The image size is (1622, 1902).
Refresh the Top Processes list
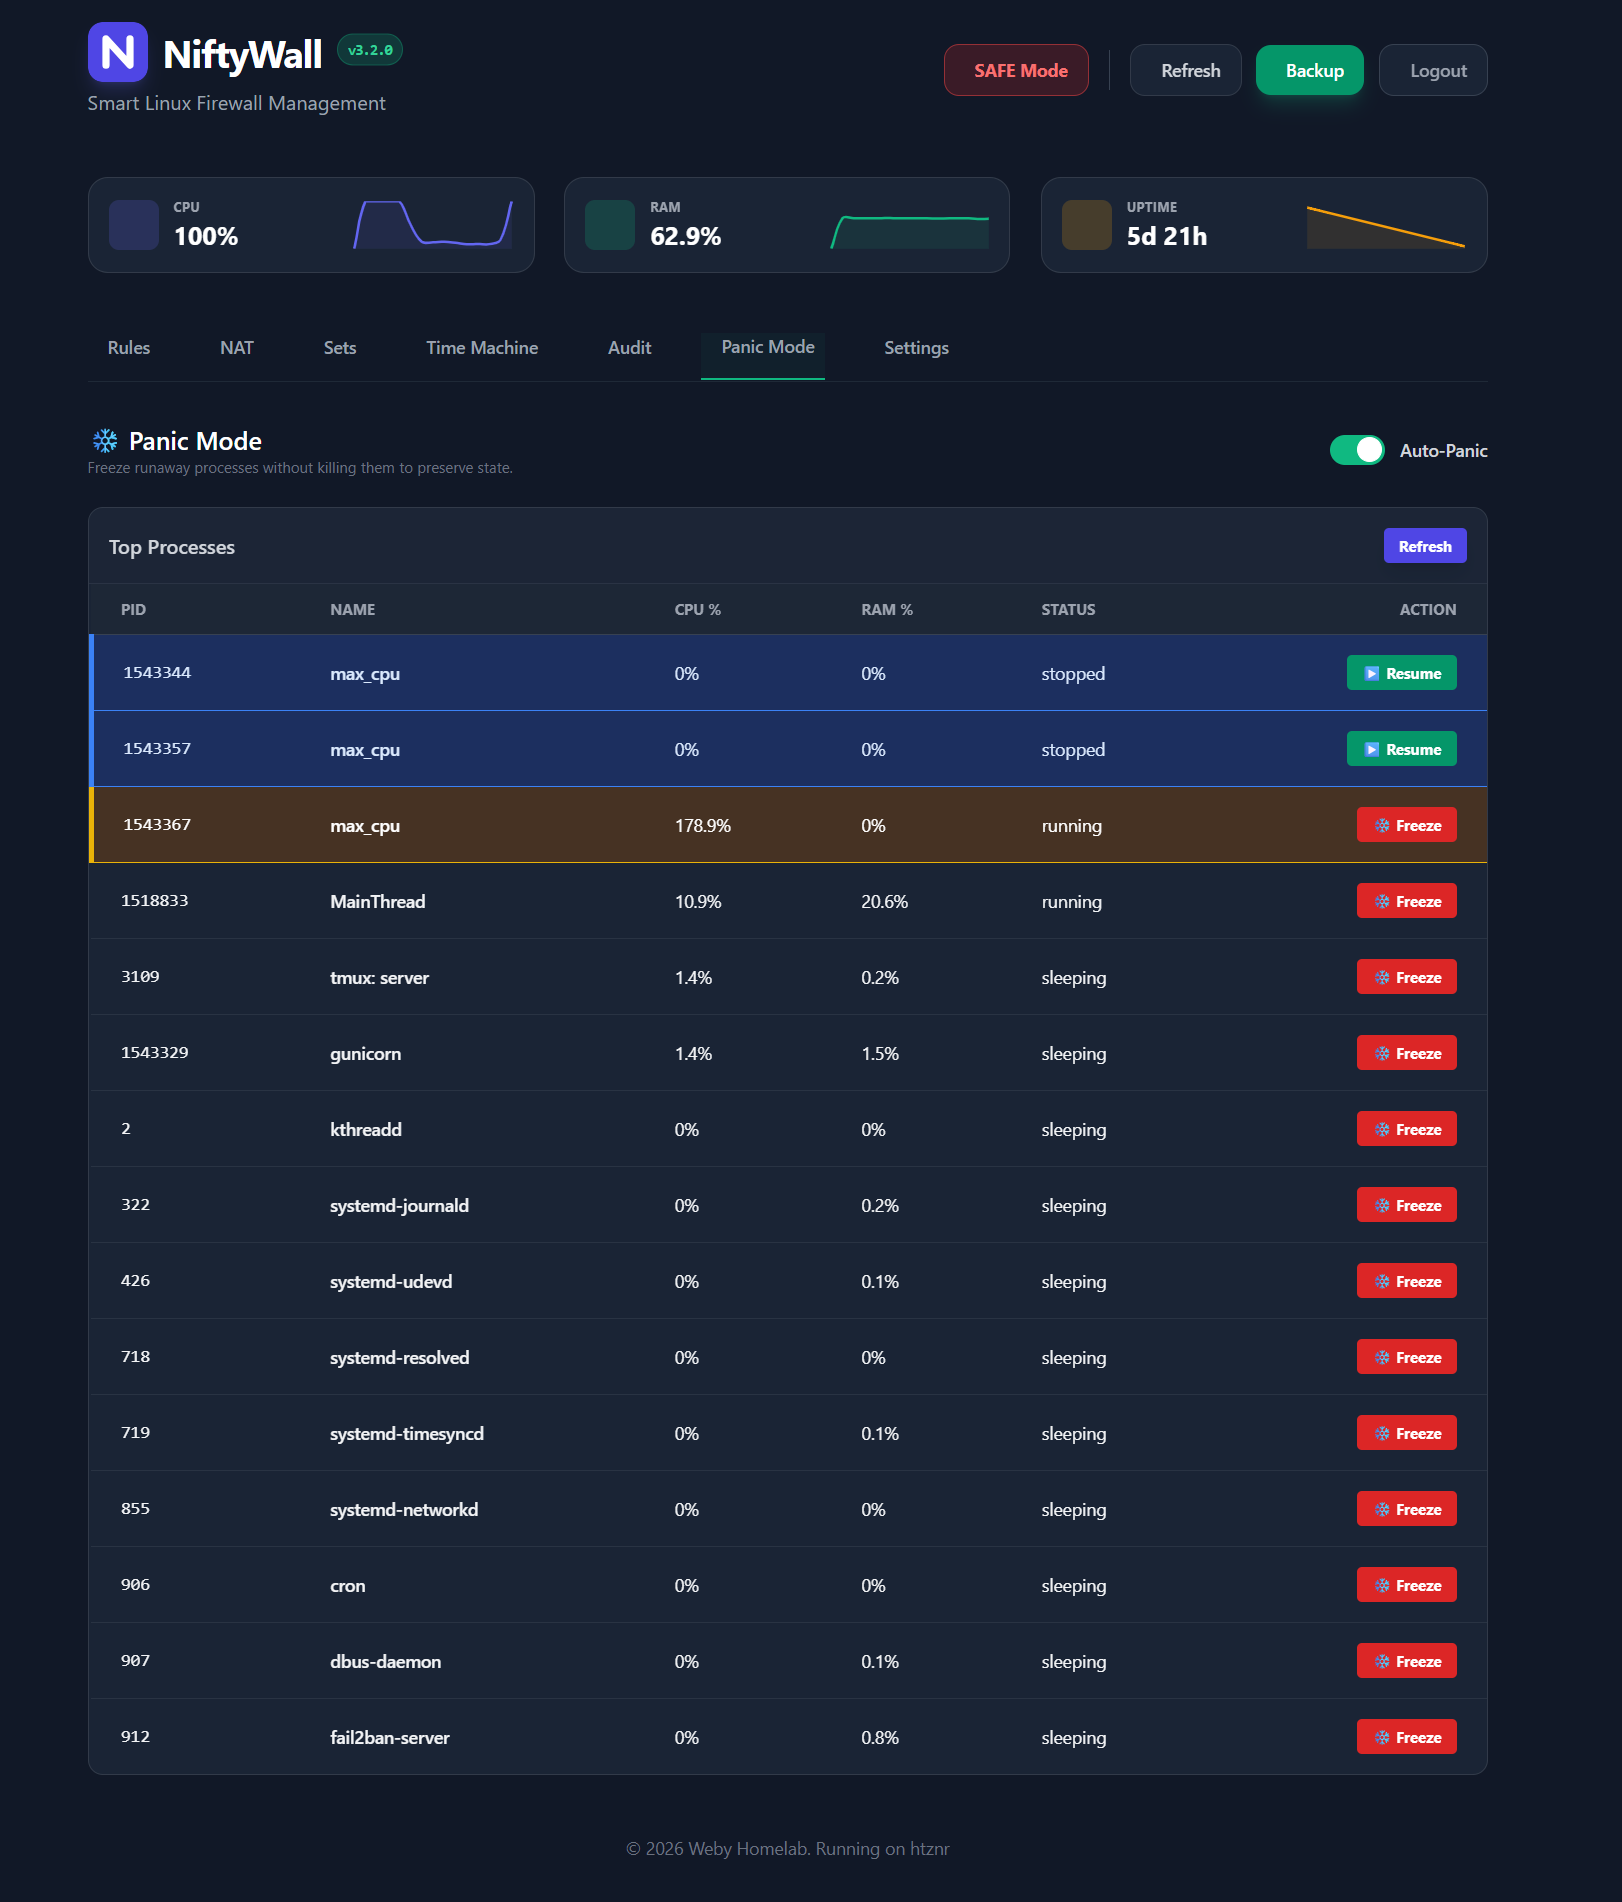[x=1425, y=546]
